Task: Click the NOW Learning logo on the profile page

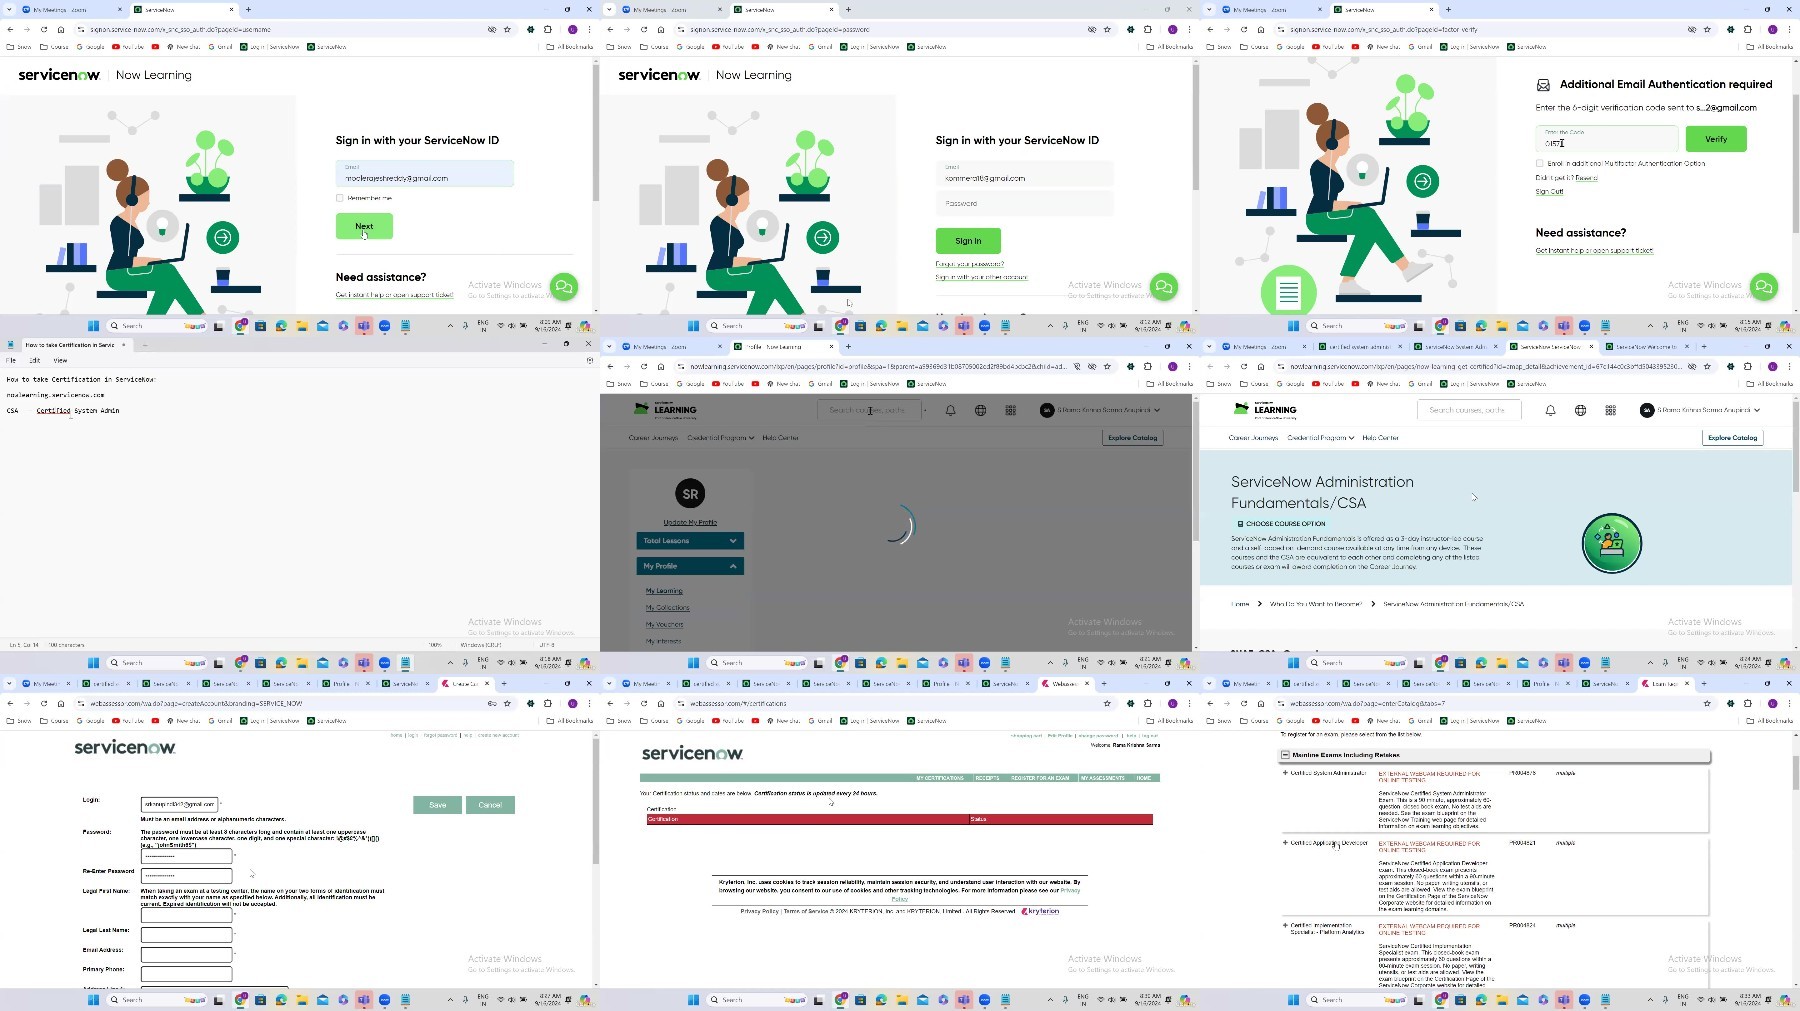Action: (x=666, y=409)
